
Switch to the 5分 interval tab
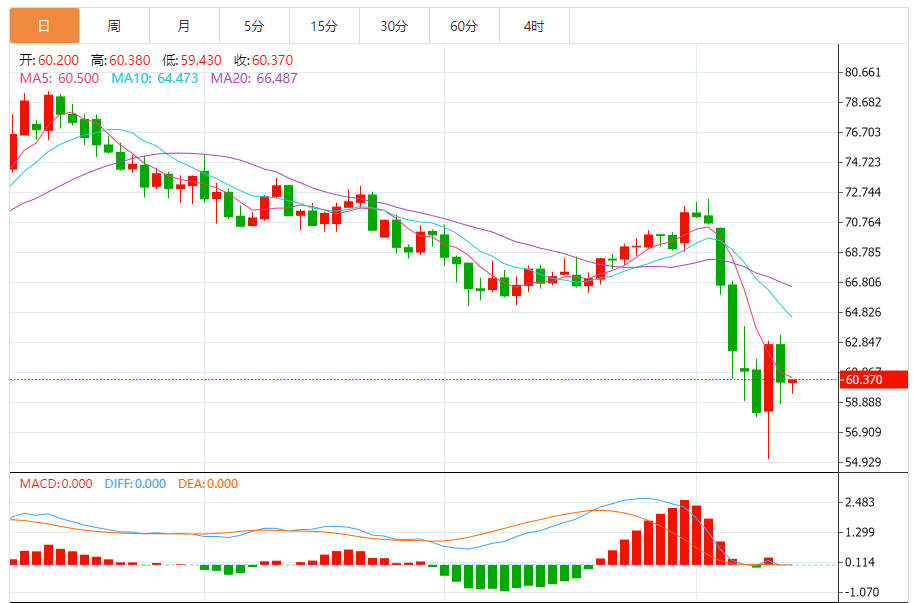254,26
